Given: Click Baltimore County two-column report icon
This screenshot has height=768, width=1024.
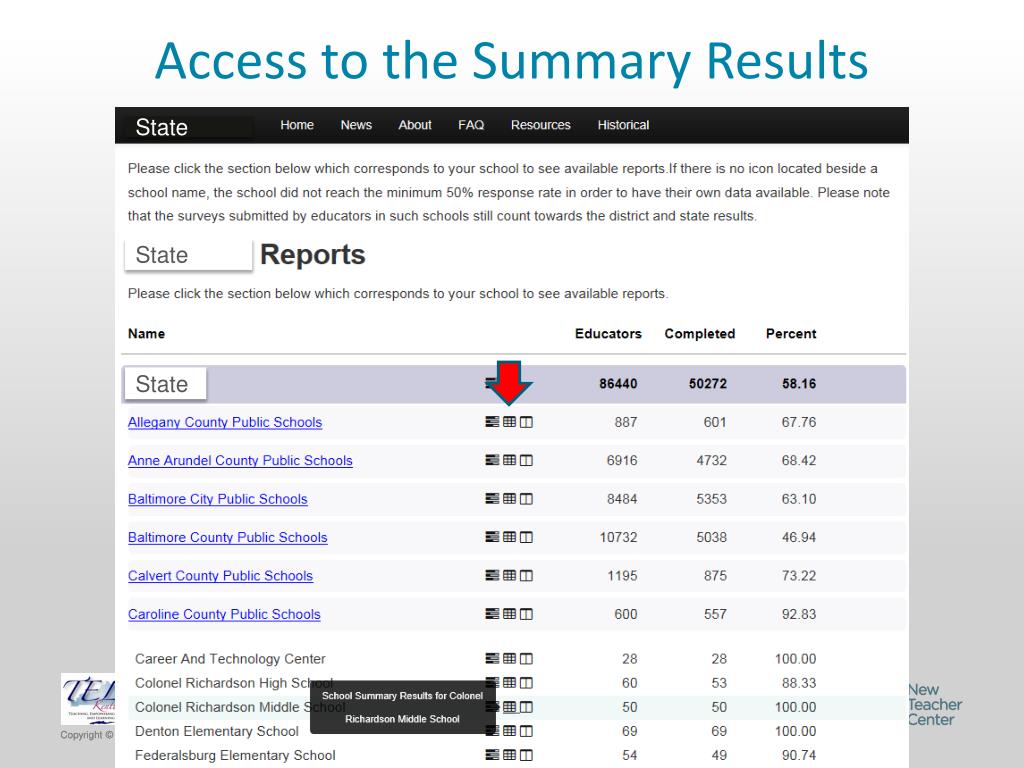Looking at the screenshot, I should tap(526, 537).
